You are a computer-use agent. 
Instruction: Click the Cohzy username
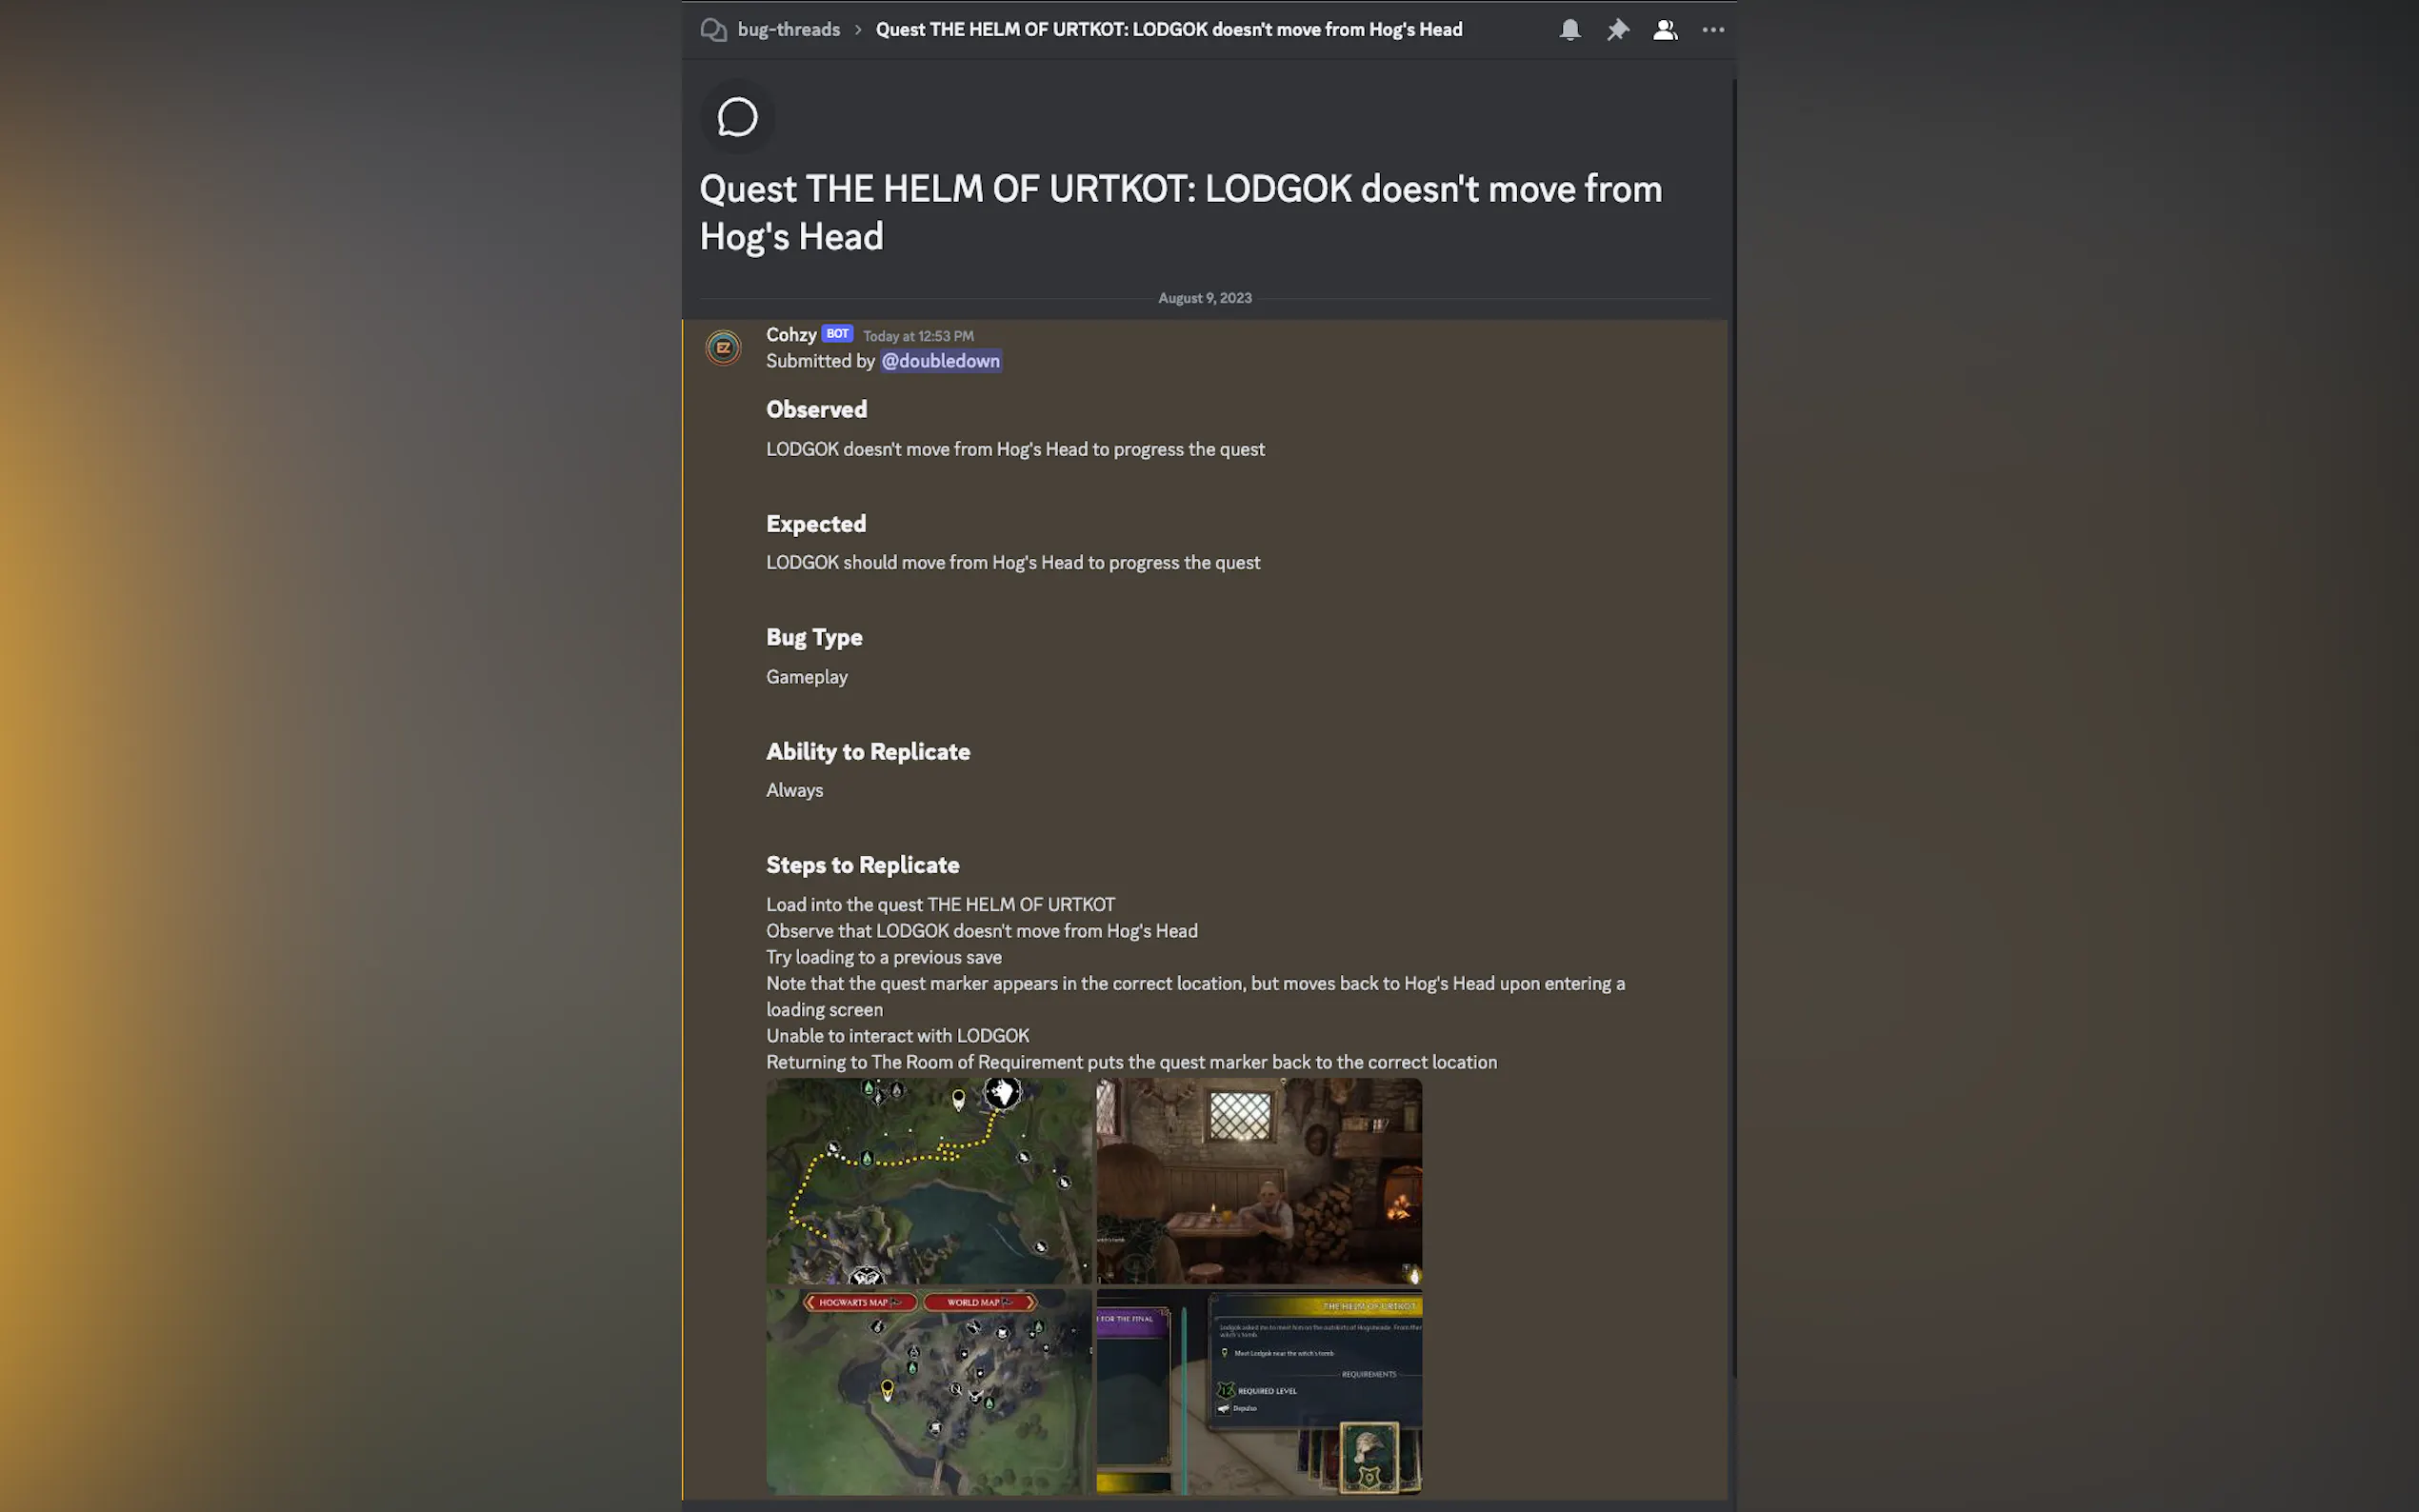coord(790,335)
